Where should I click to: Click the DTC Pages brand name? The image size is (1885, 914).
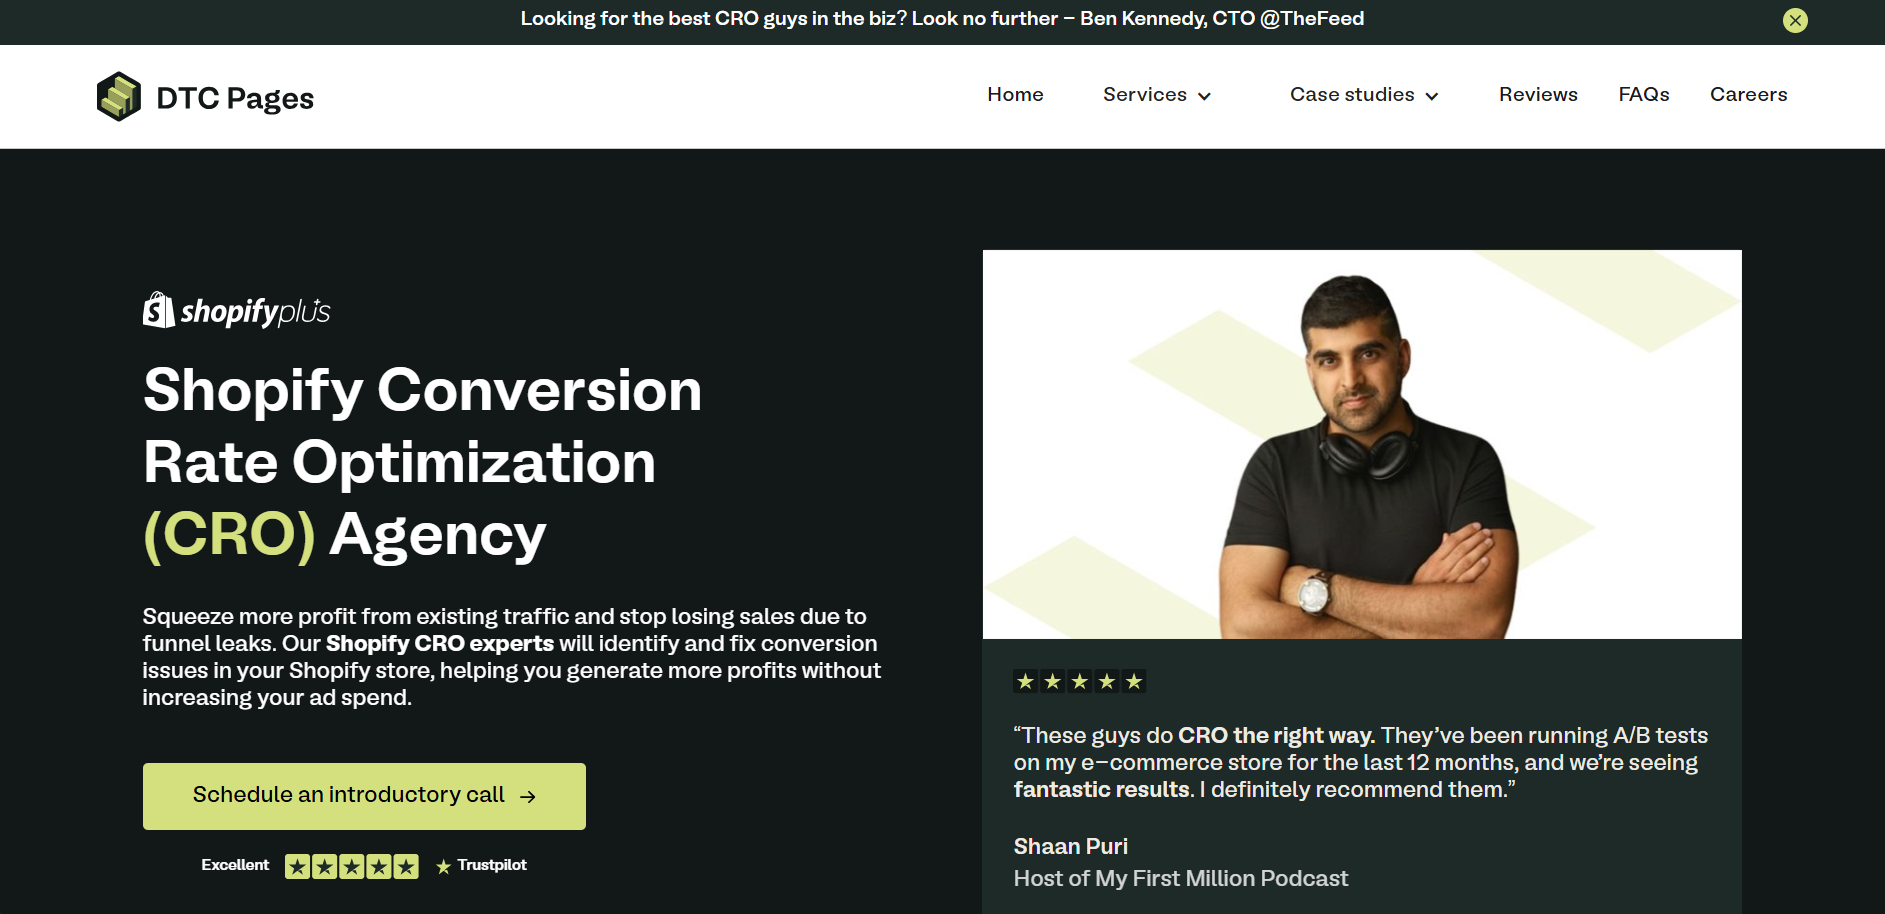pos(235,98)
